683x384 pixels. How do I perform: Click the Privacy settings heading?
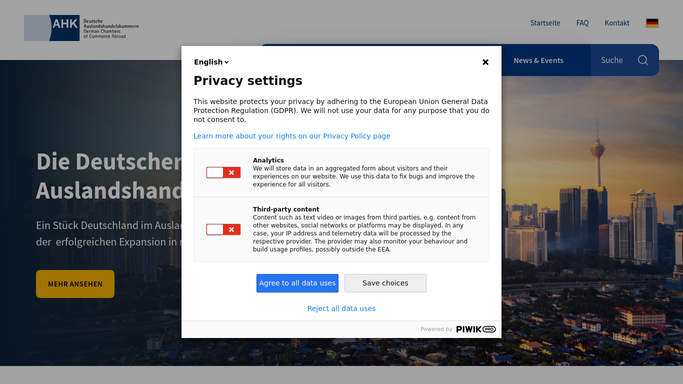[248, 81]
